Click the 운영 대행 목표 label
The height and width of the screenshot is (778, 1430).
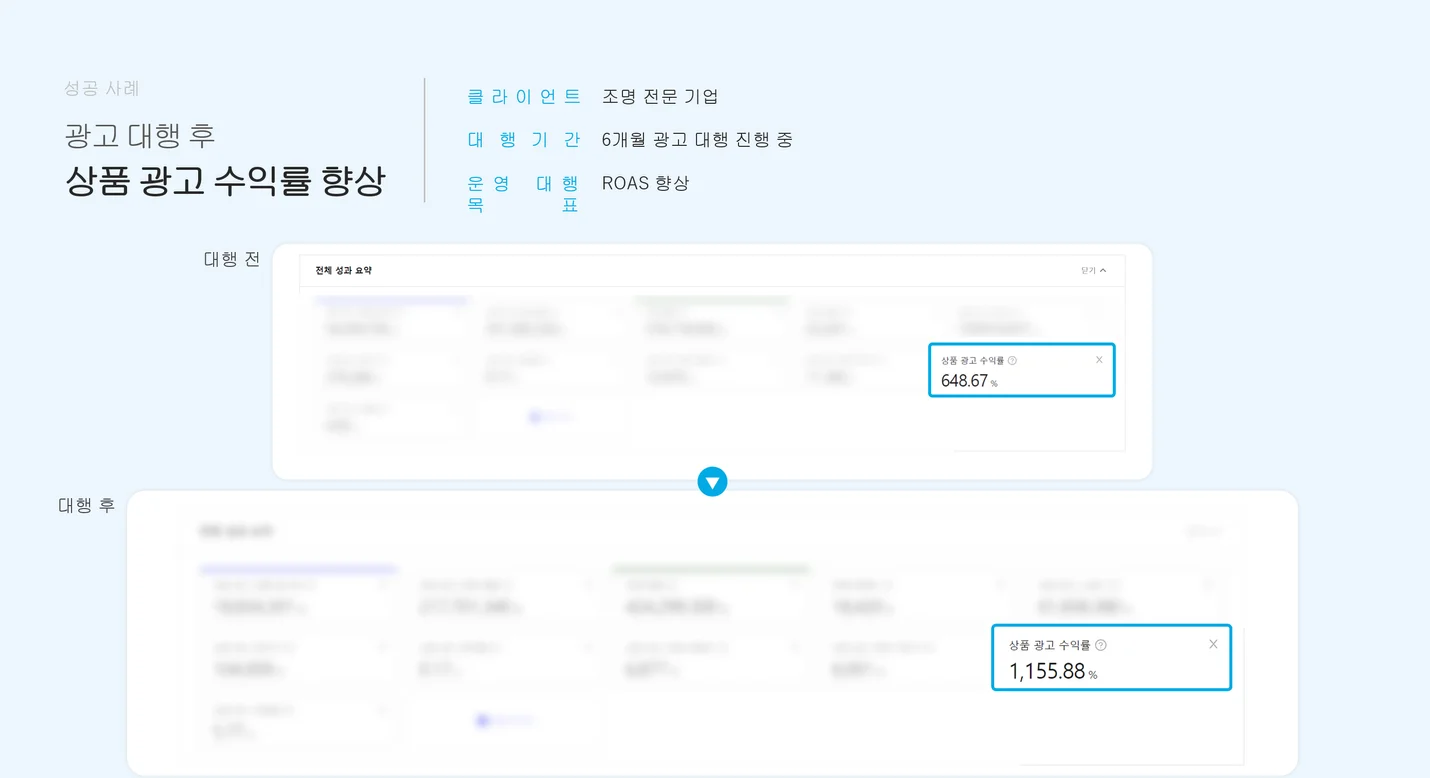524,194
